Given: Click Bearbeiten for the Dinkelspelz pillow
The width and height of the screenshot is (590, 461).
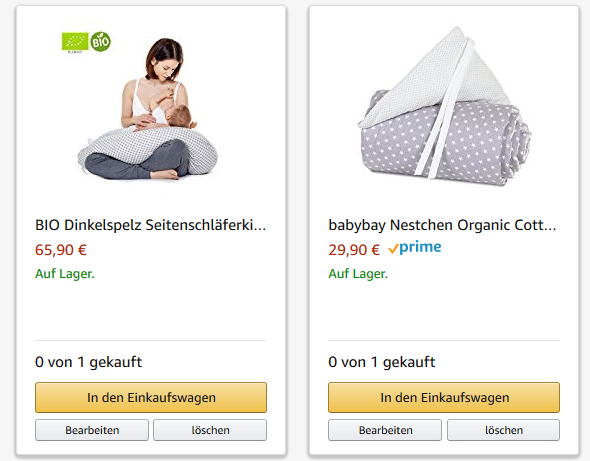Looking at the screenshot, I should pyautogui.click(x=92, y=430).
